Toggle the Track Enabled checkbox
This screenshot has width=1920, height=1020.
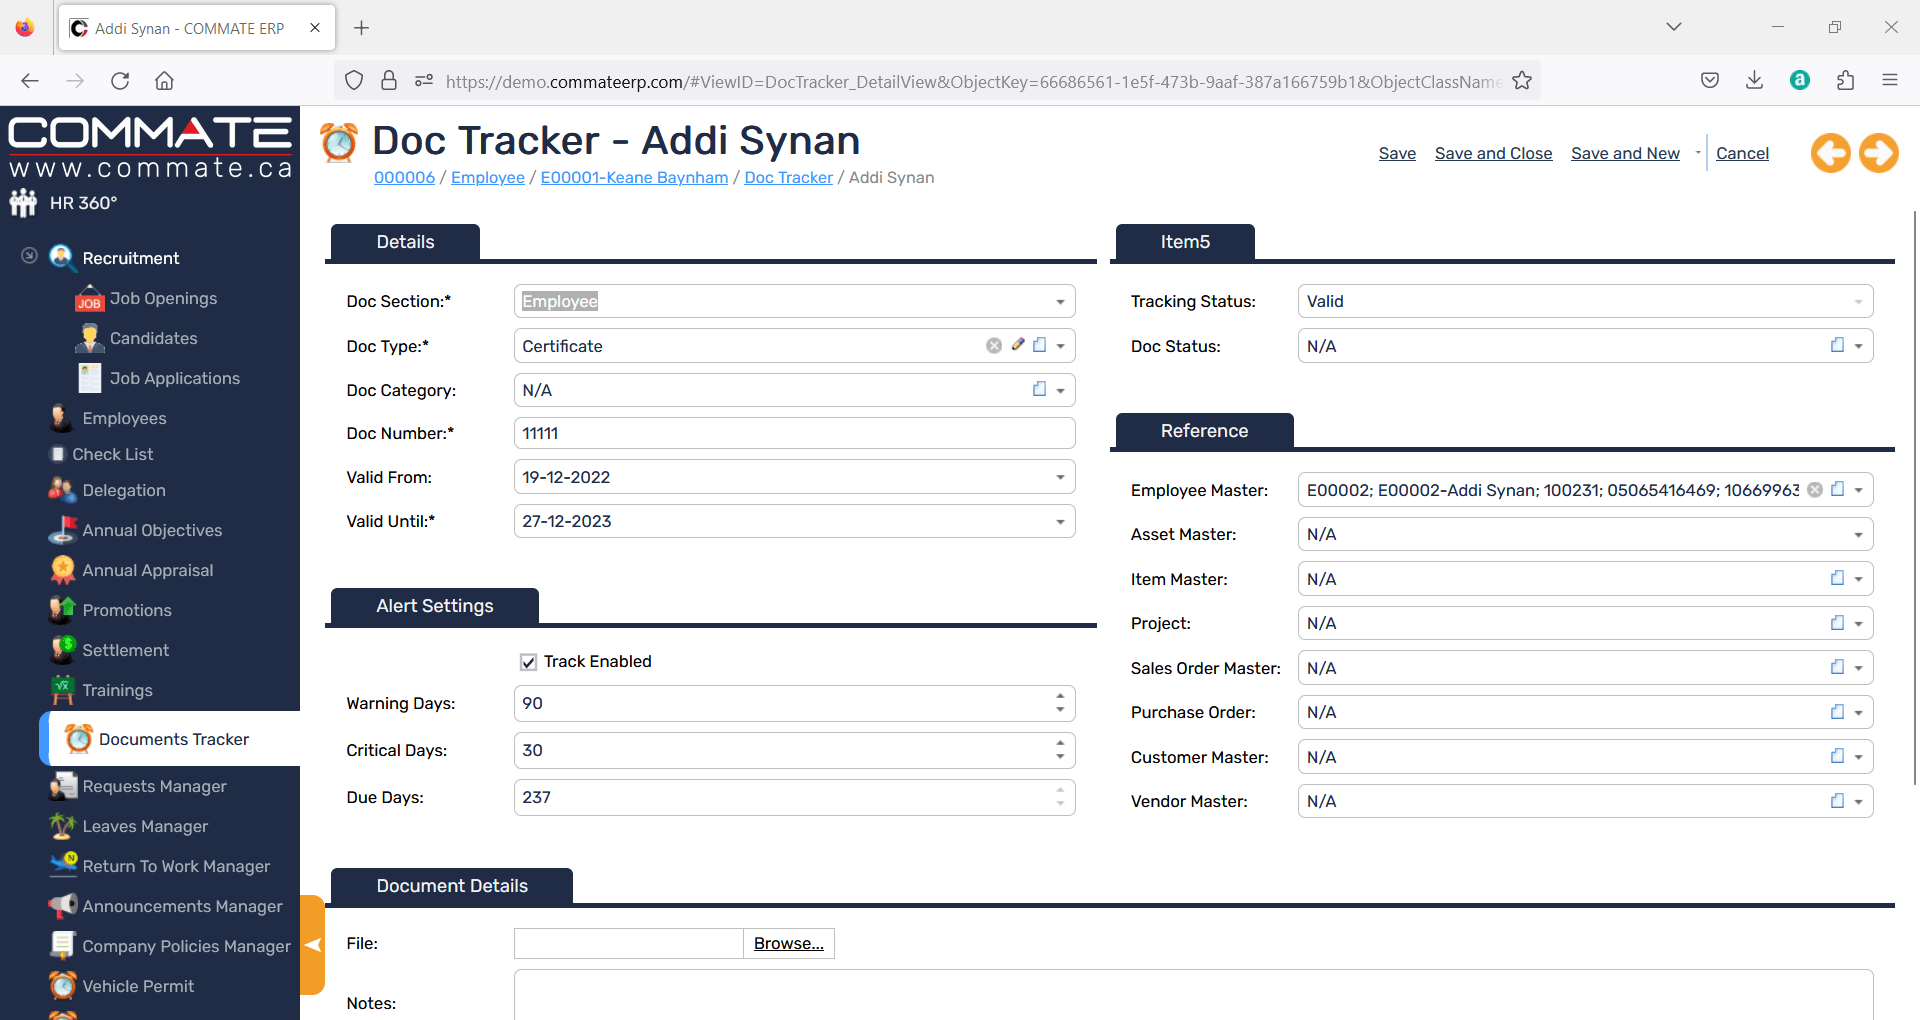click(529, 662)
